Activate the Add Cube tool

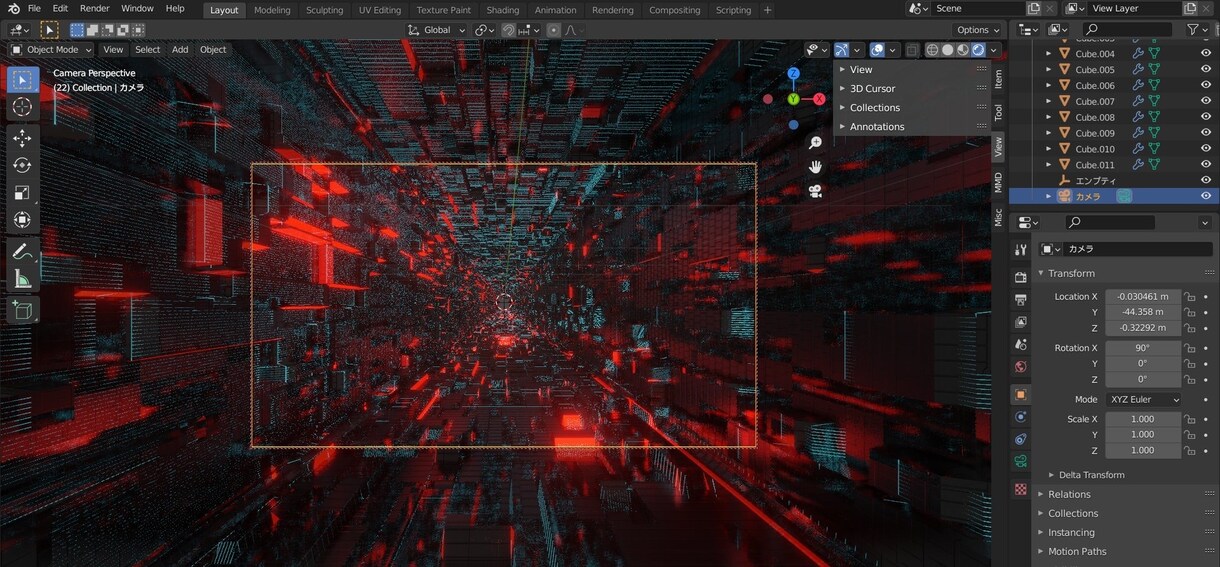[x=23, y=311]
